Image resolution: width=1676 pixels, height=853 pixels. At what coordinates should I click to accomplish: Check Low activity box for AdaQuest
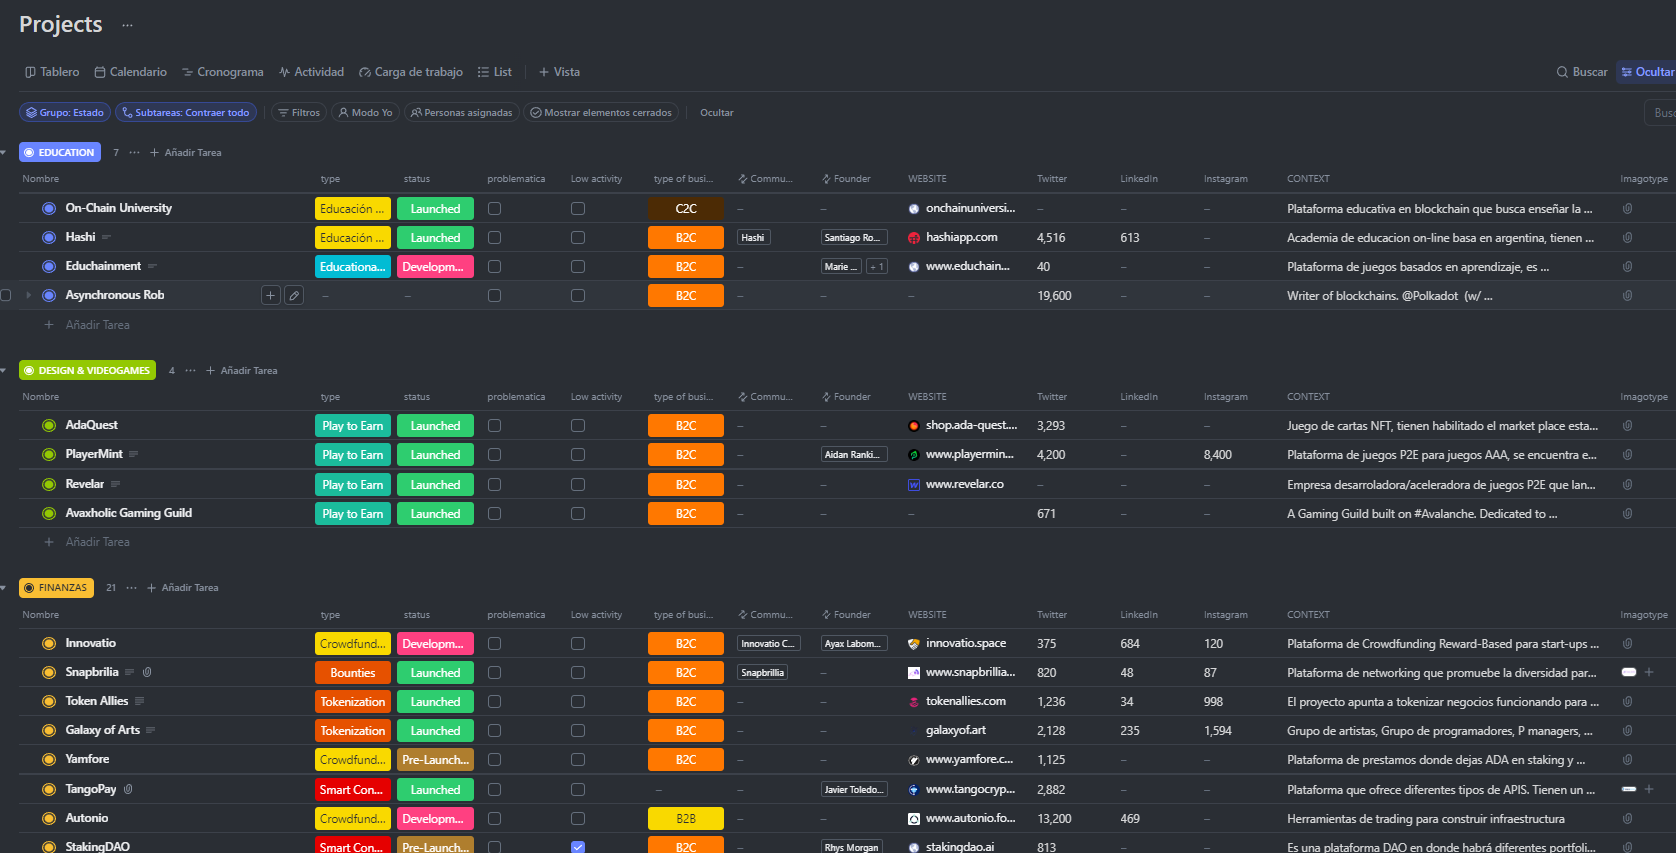[x=578, y=426]
